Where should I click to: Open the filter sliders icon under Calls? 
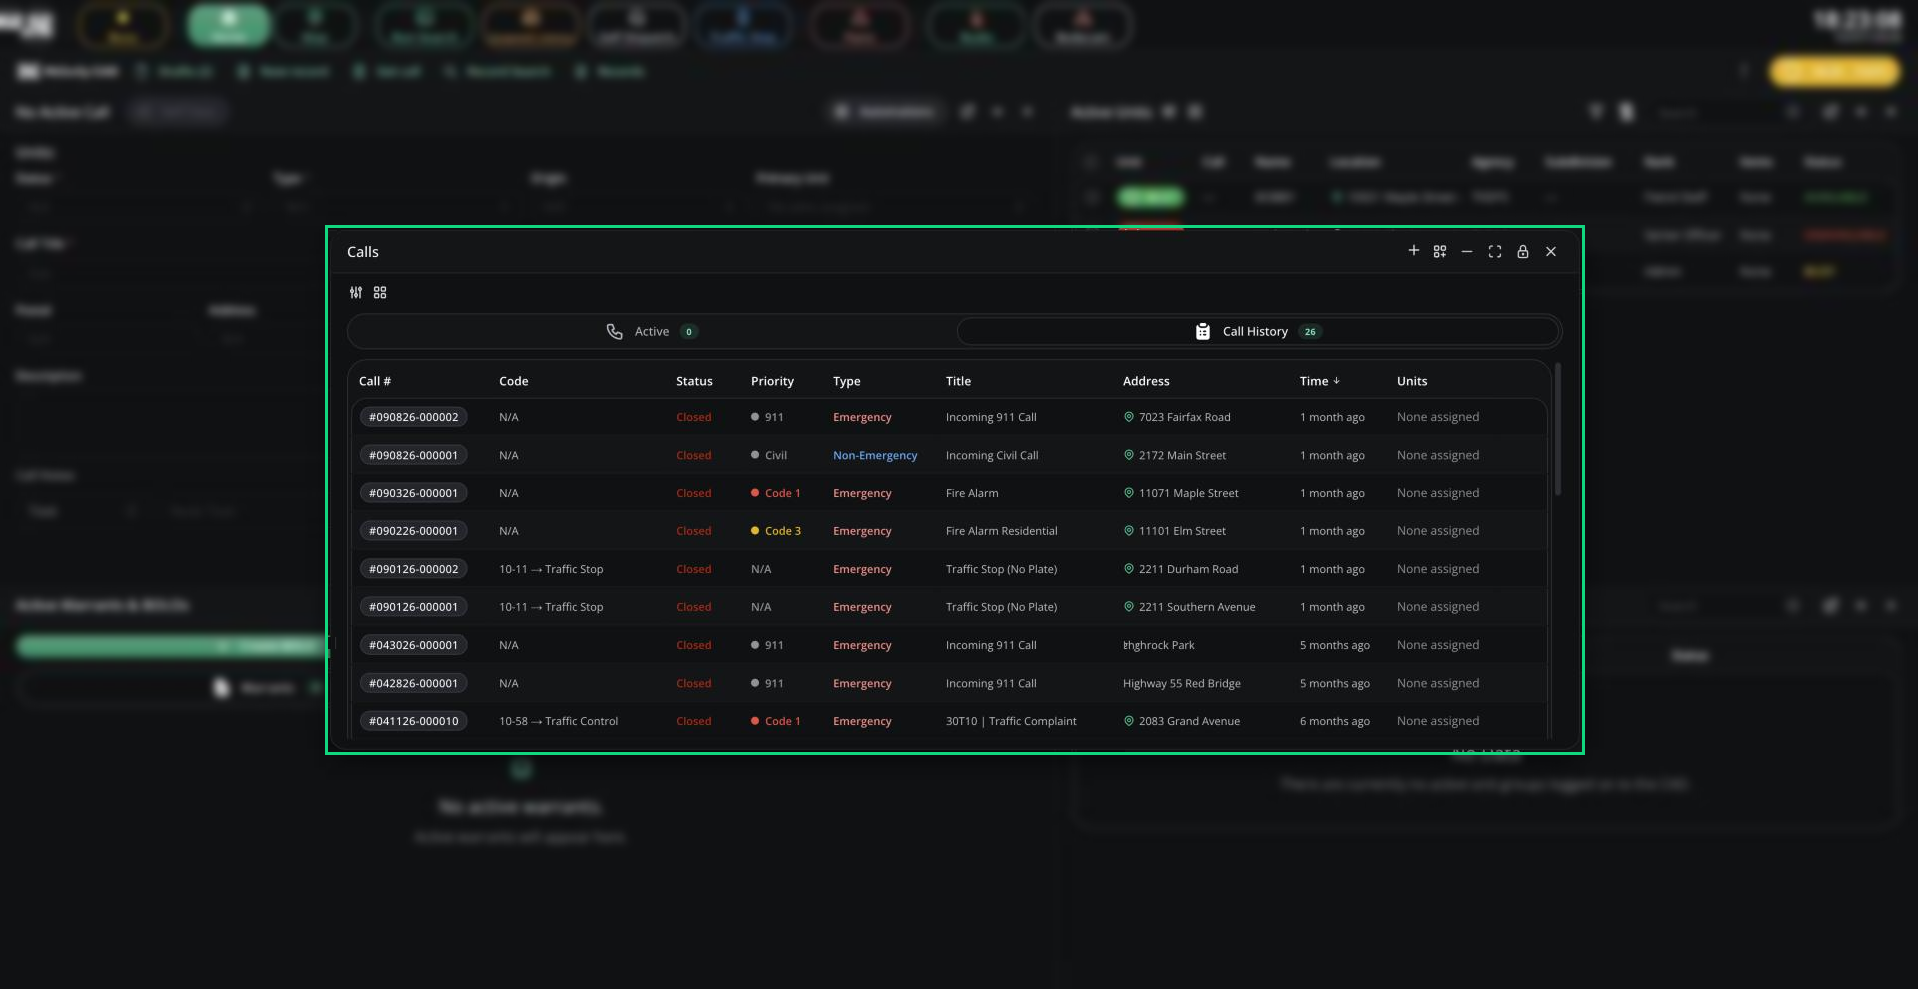coord(356,293)
